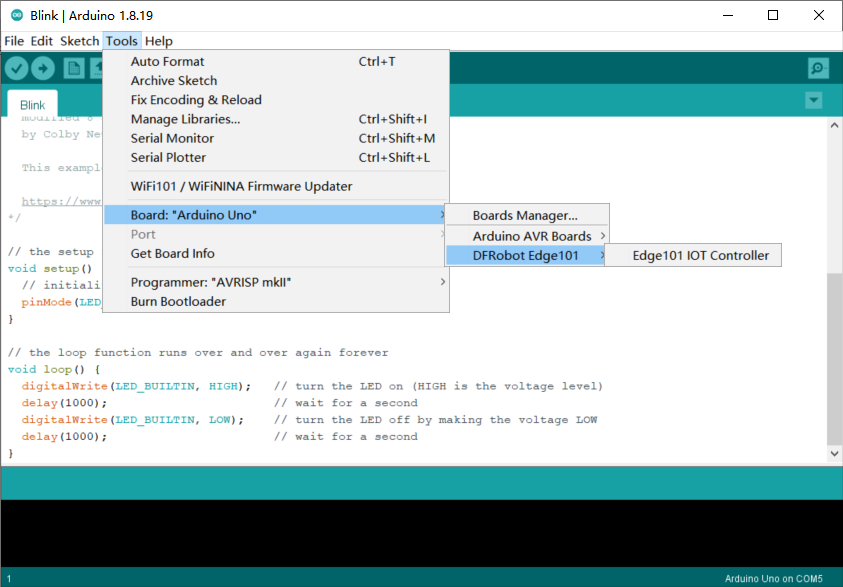The image size is (843, 587).
Task: Choose Fix Encoding & Reload
Action: pyautogui.click(x=276, y=100)
